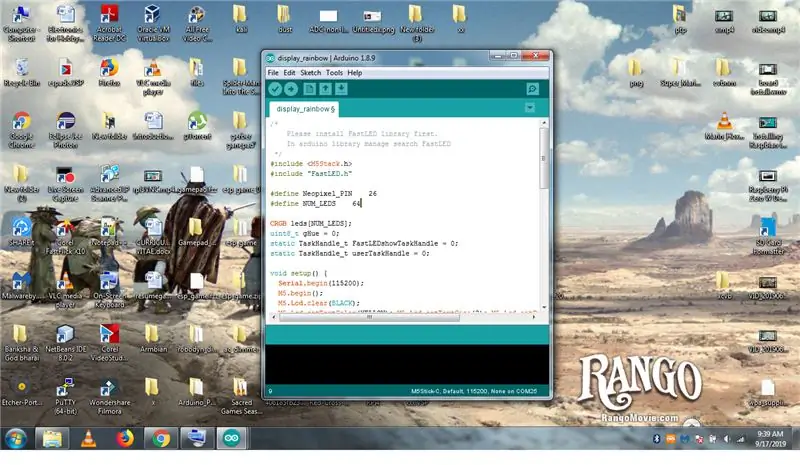This screenshot has width=800, height=465.
Task: Click the Upload arrow button in Arduino
Action: [x=291, y=89]
